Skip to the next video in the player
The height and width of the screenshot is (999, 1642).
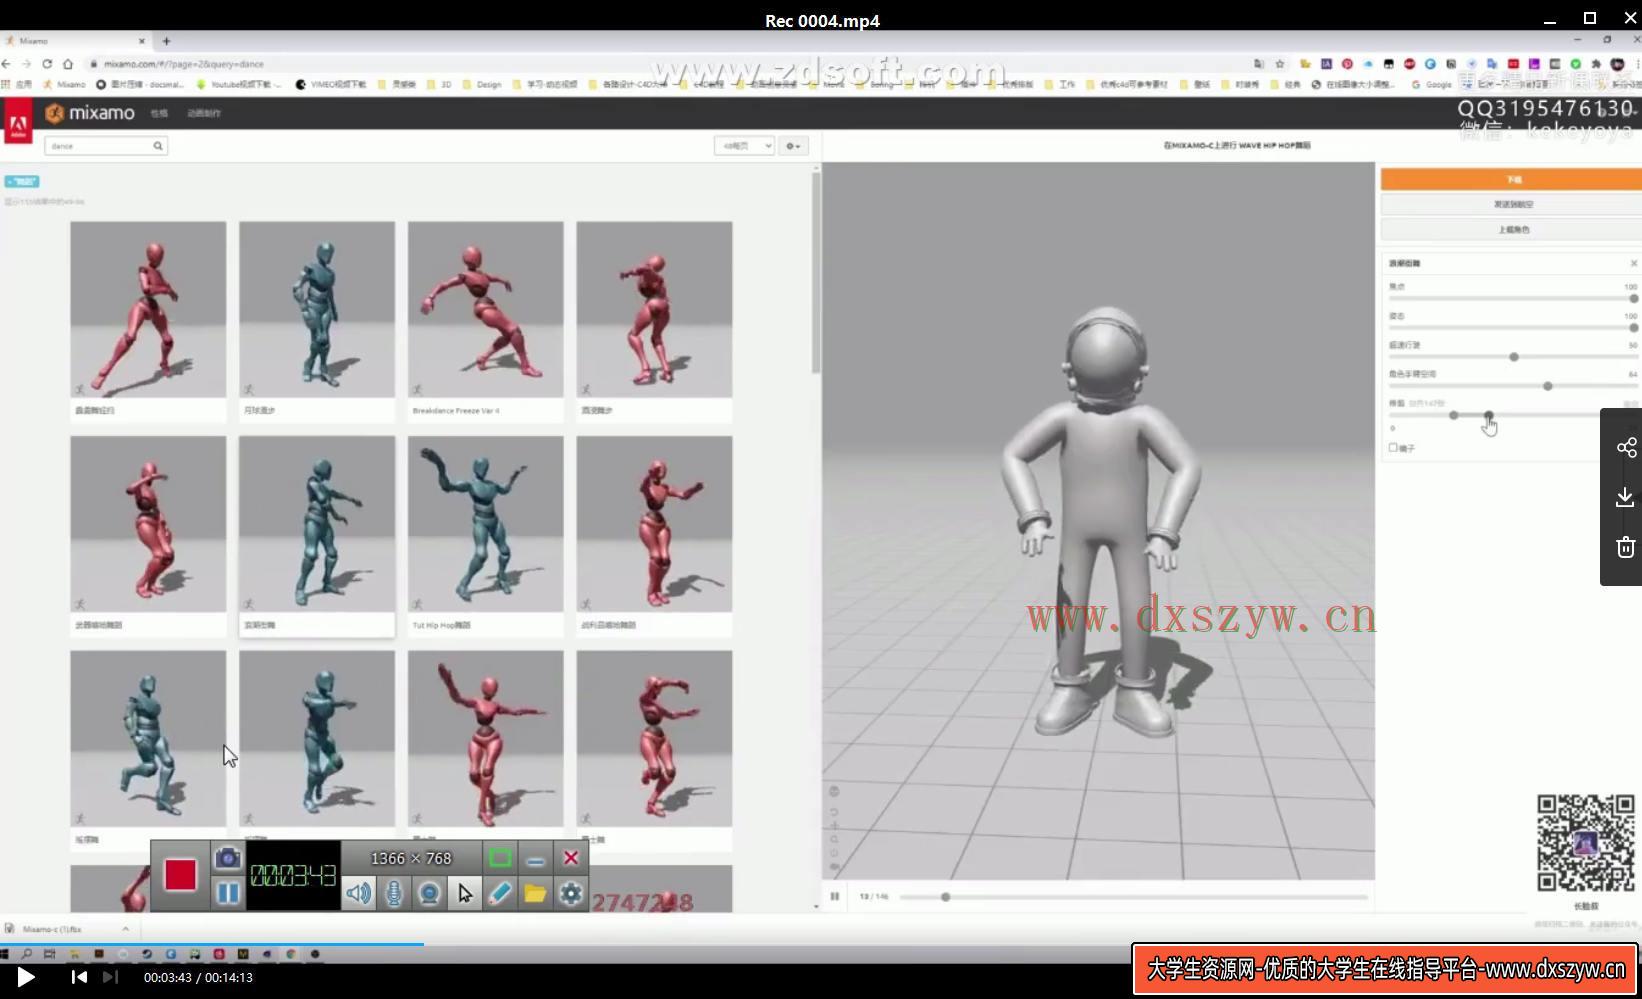pos(110,977)
